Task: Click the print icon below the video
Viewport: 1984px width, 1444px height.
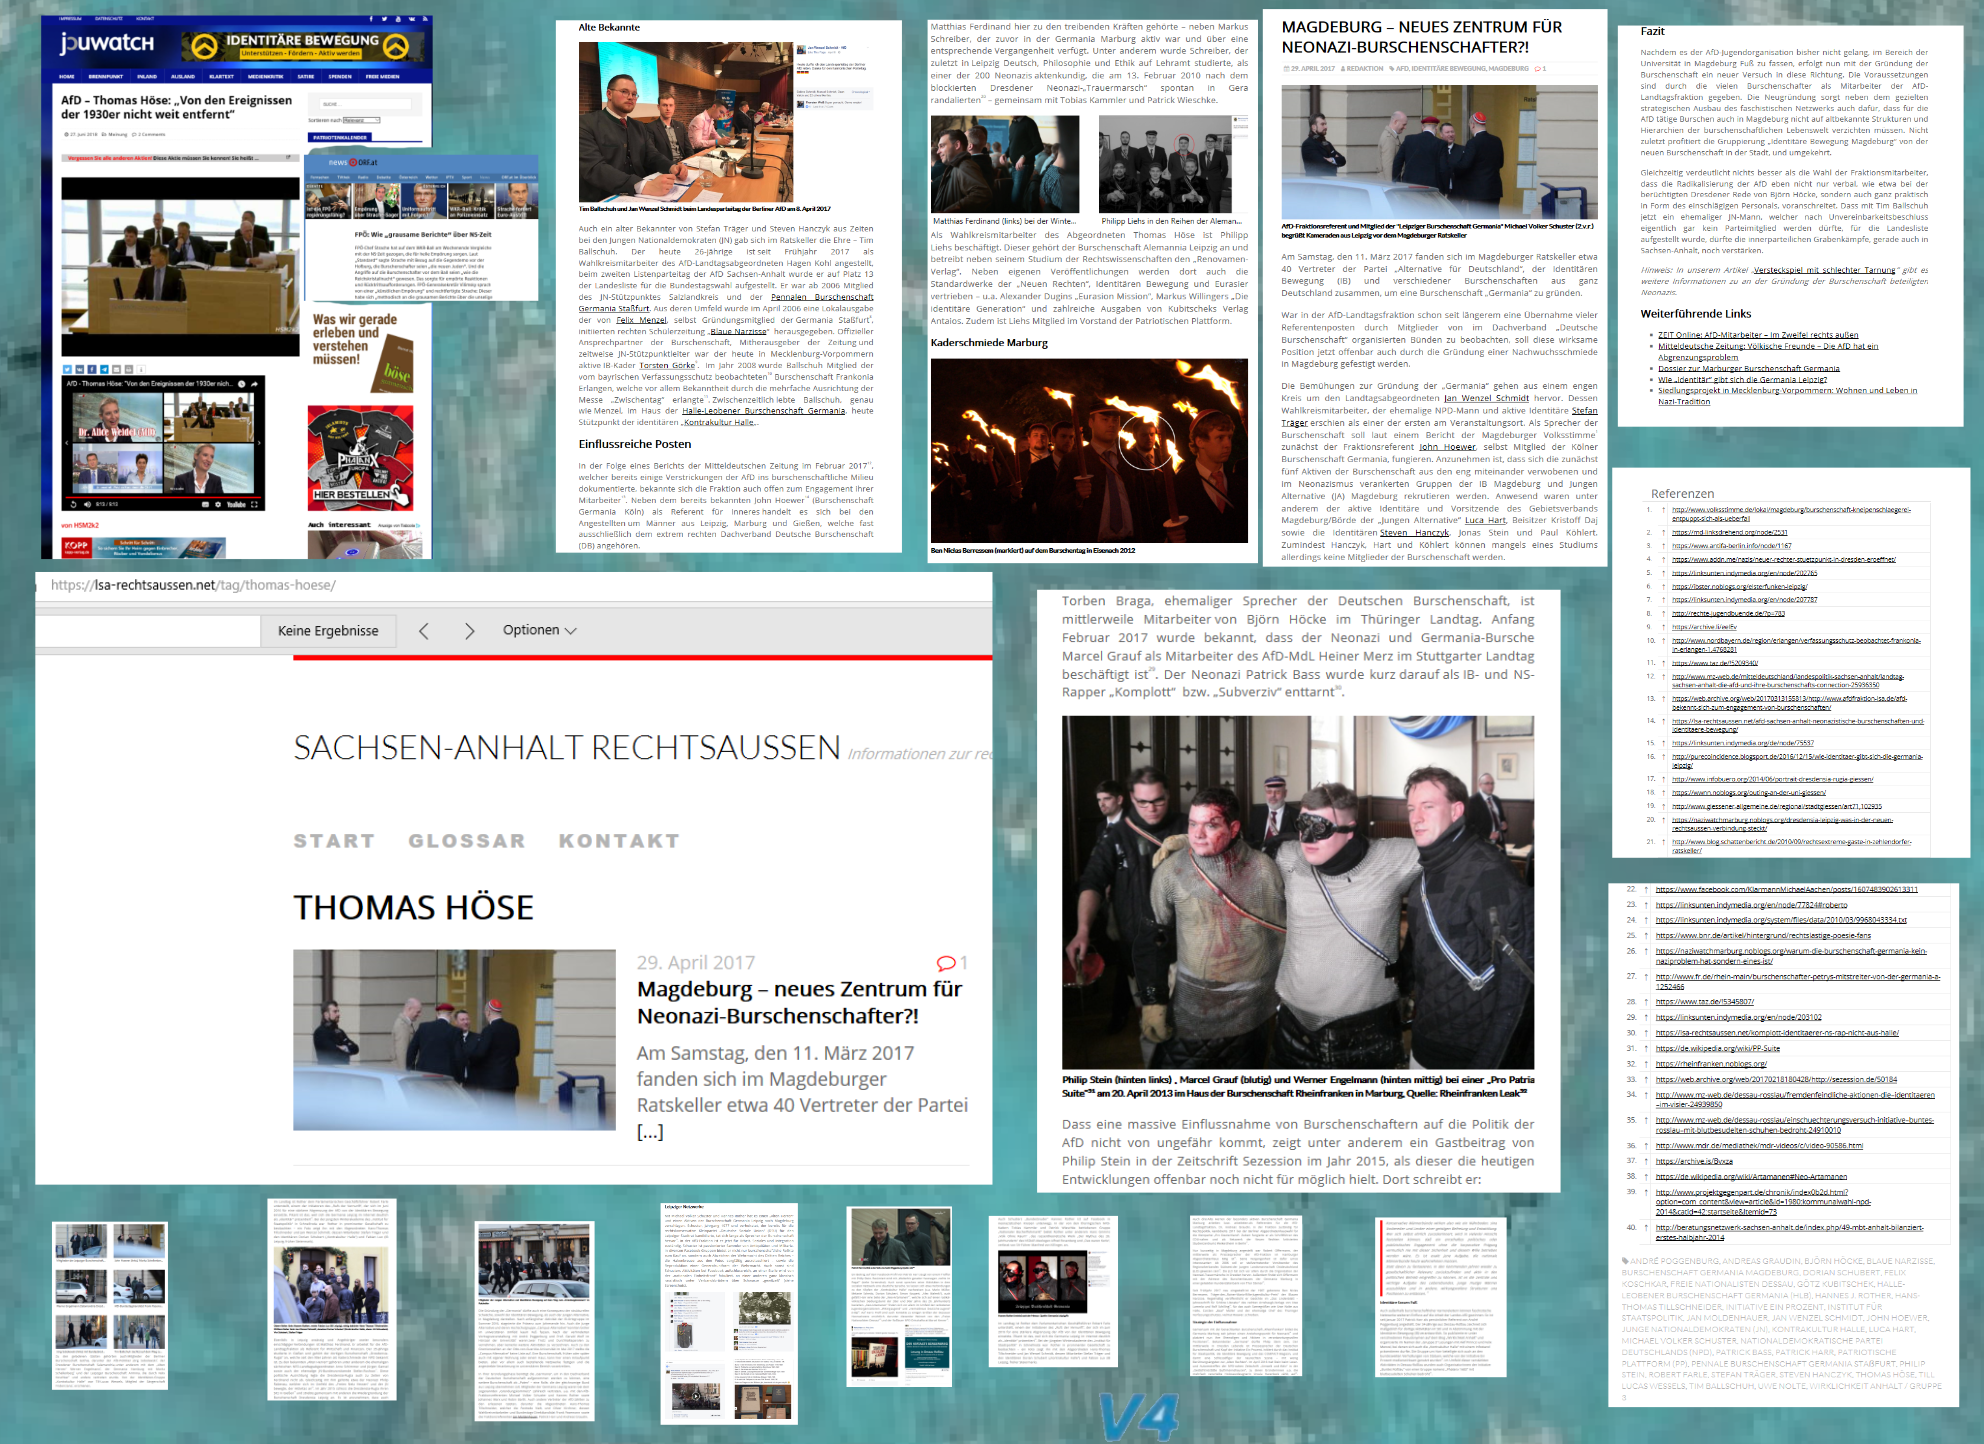Action: [x=129, y=369]
